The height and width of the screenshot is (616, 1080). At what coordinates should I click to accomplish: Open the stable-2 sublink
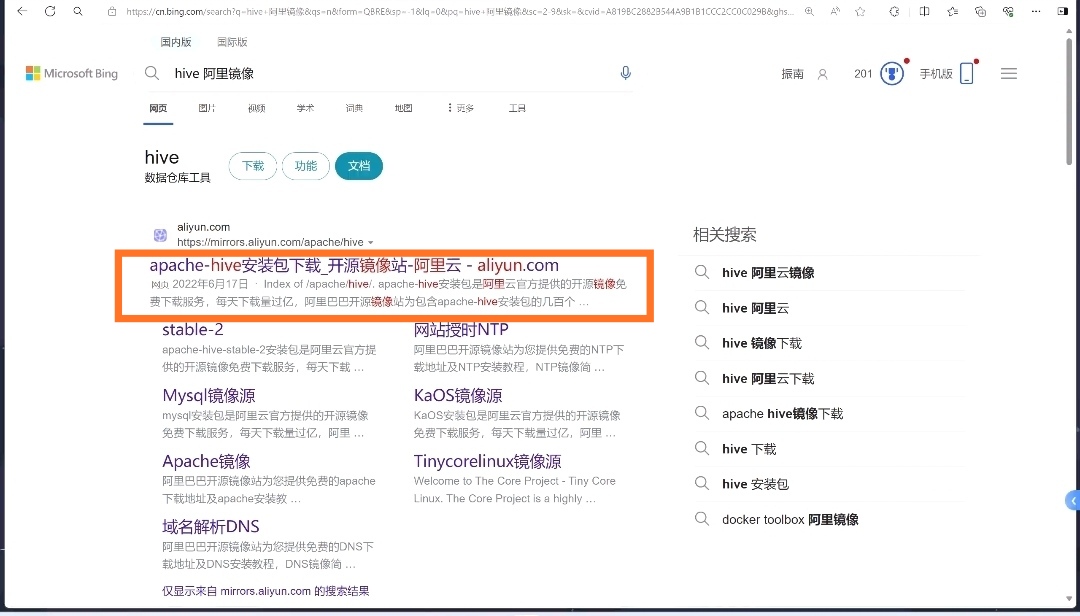[193, 329]
